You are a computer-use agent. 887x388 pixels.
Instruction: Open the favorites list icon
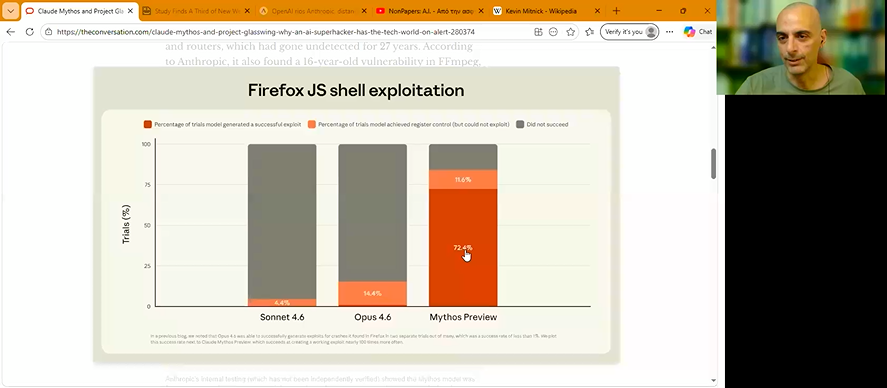[x=589, y=32]
